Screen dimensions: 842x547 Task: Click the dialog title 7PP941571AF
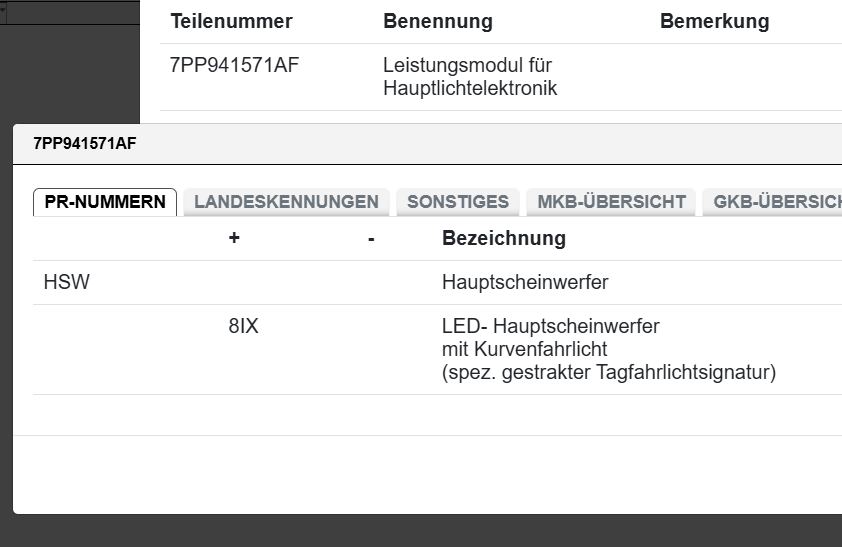tap(84, 144)
